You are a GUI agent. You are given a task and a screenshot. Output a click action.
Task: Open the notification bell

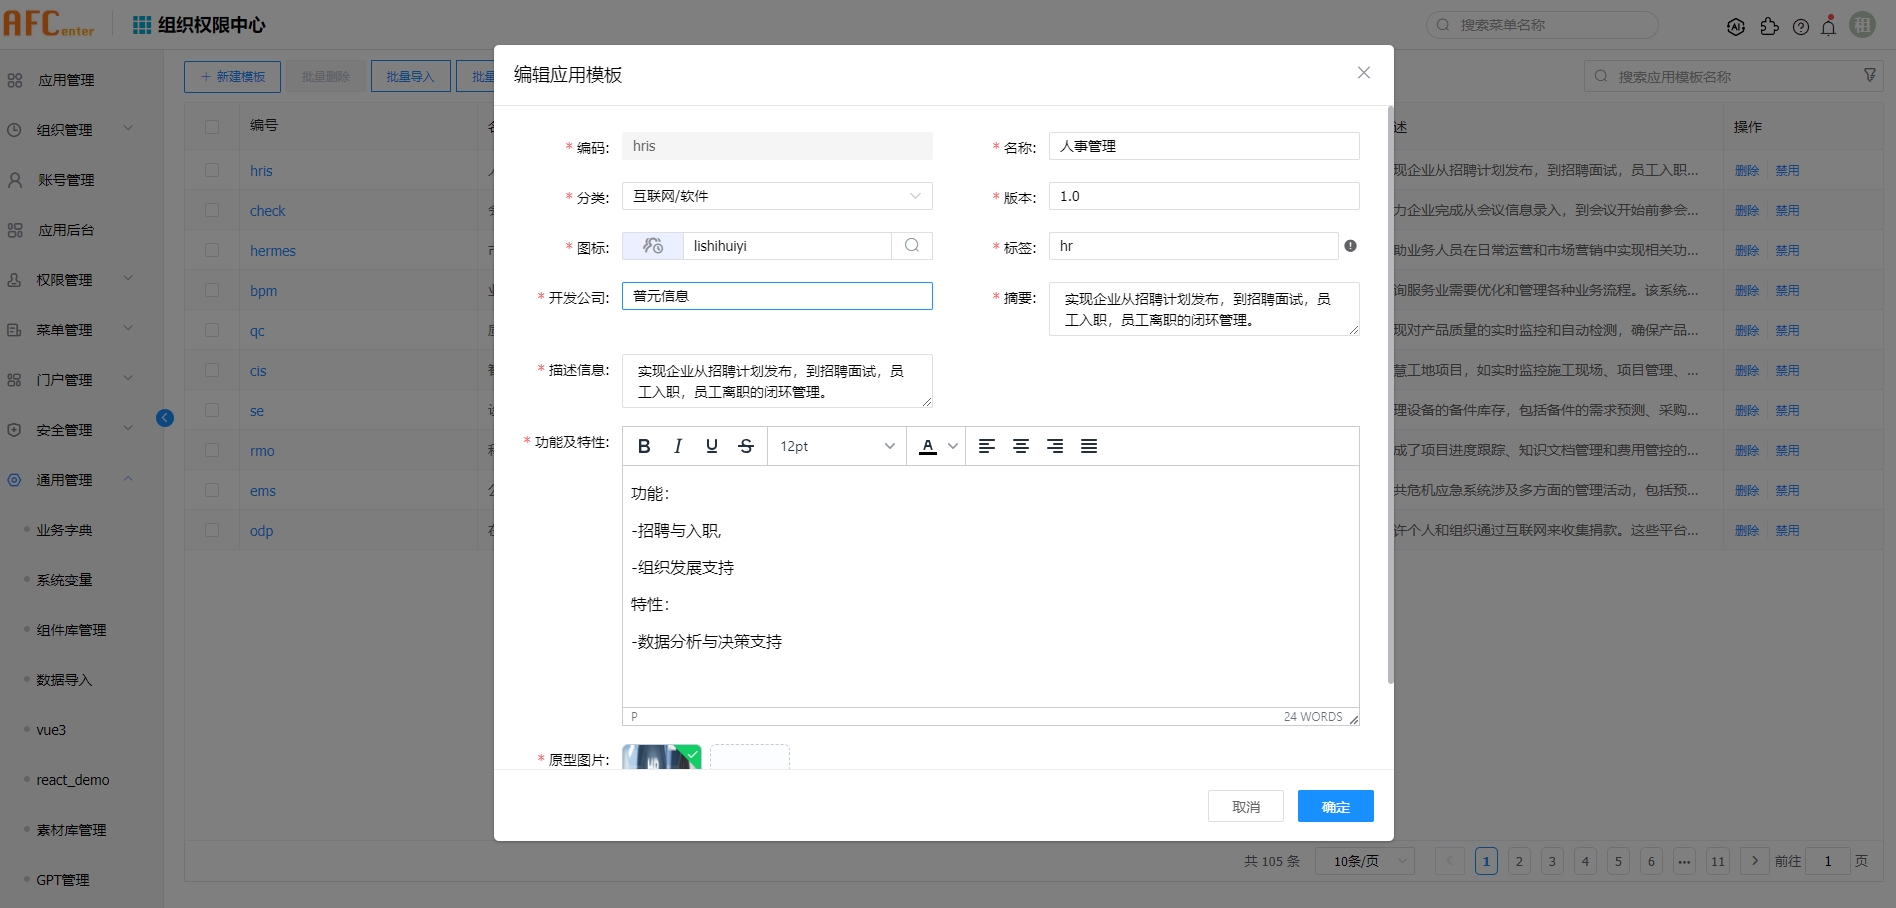[x=1828, y=27]
